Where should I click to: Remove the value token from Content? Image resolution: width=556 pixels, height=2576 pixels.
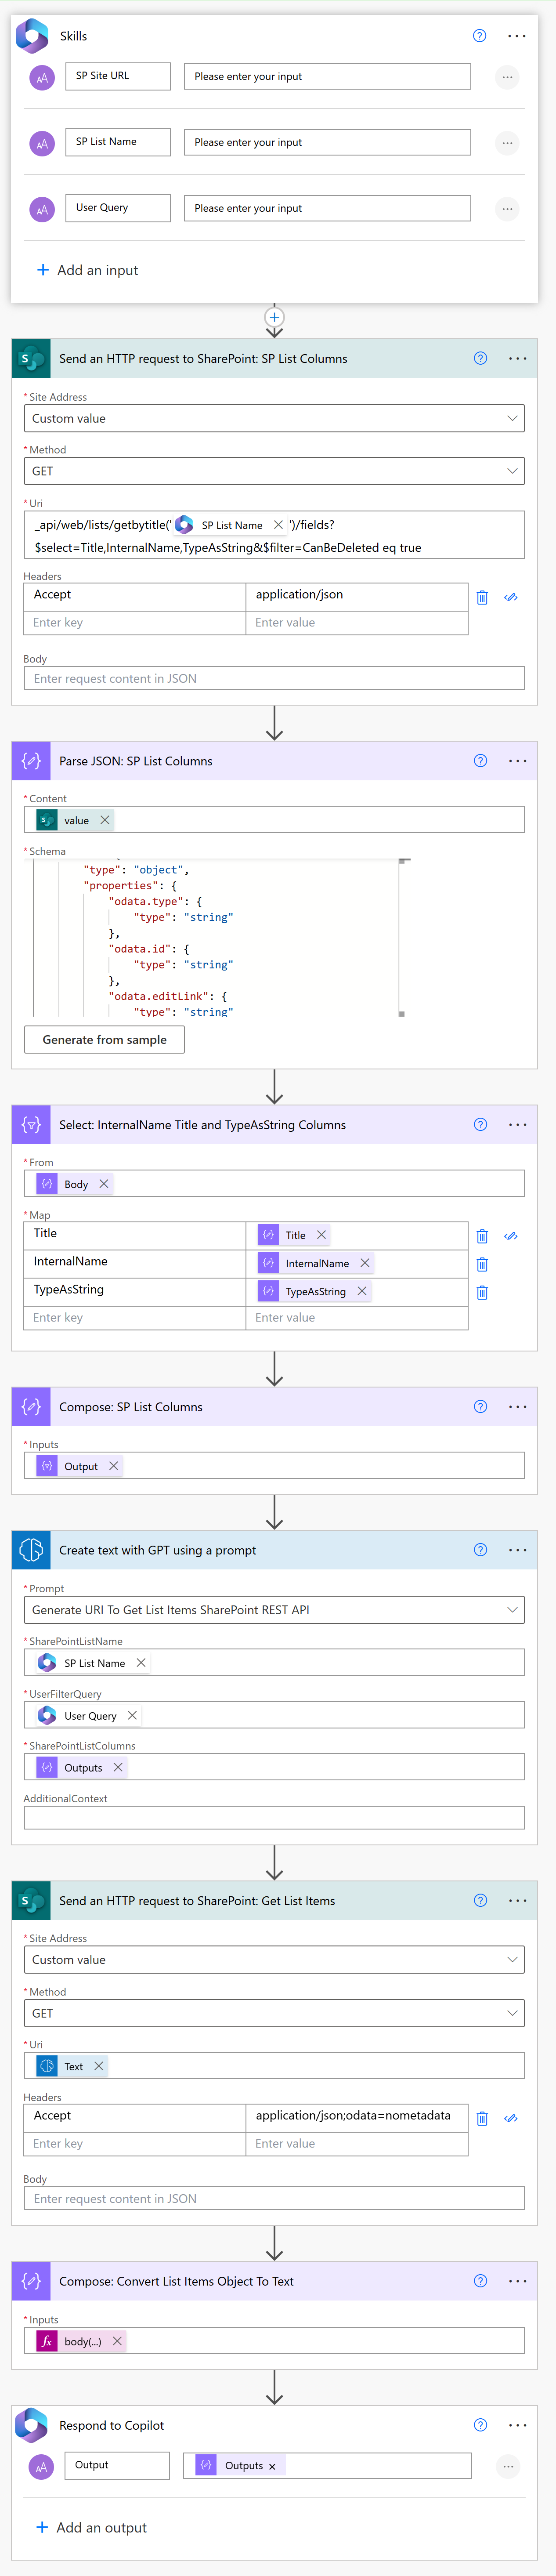[105, 820]
